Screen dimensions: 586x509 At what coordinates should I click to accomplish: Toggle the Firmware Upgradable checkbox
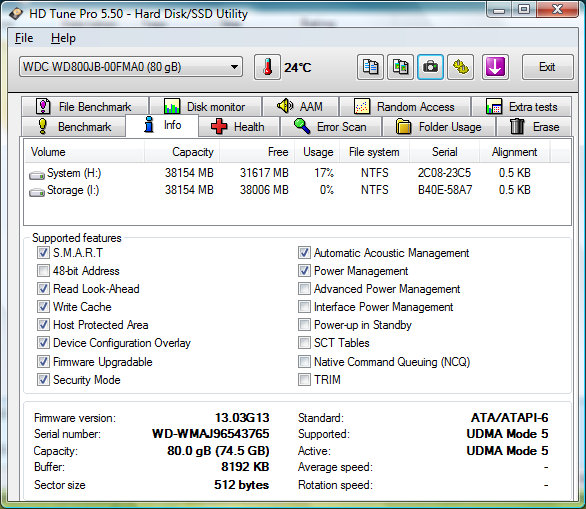click(x=43, y=361)
